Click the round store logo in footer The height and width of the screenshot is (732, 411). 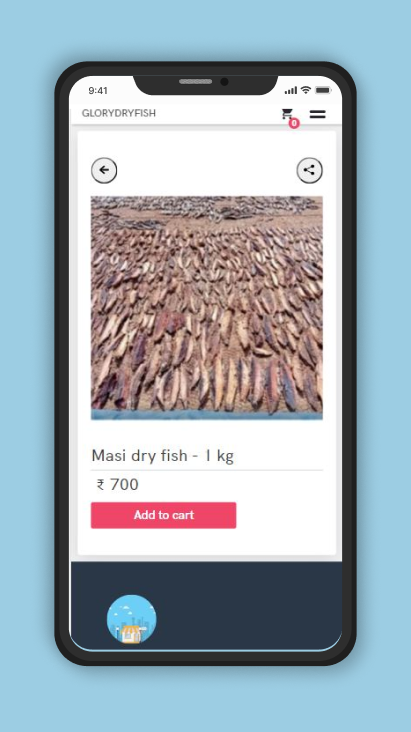pos(132,619)
